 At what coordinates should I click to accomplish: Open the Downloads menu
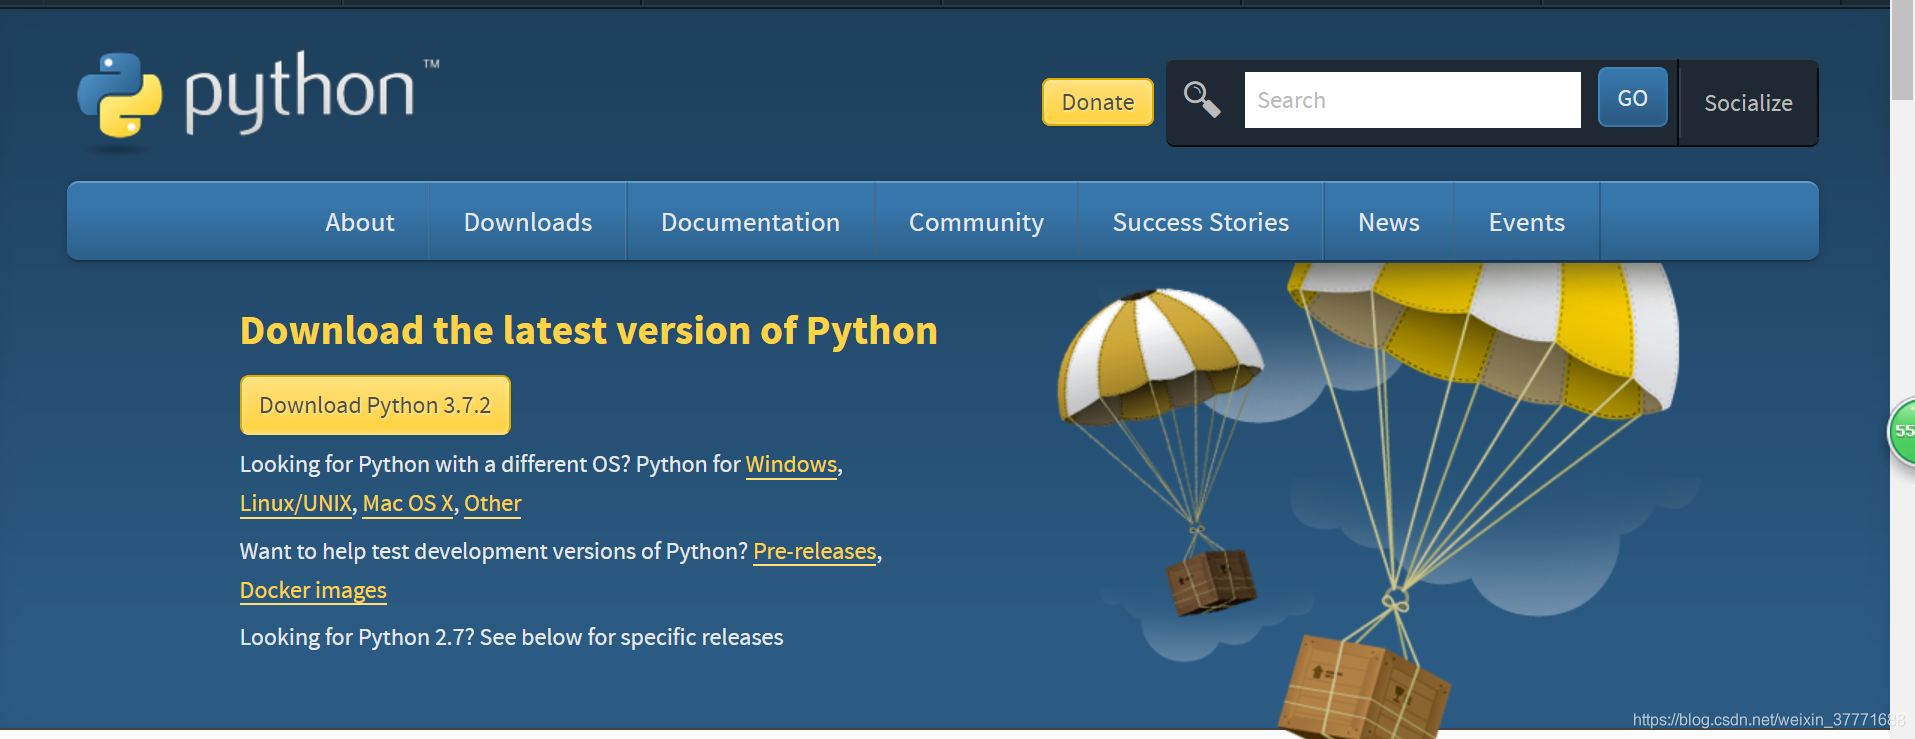(x=528, y=222)
